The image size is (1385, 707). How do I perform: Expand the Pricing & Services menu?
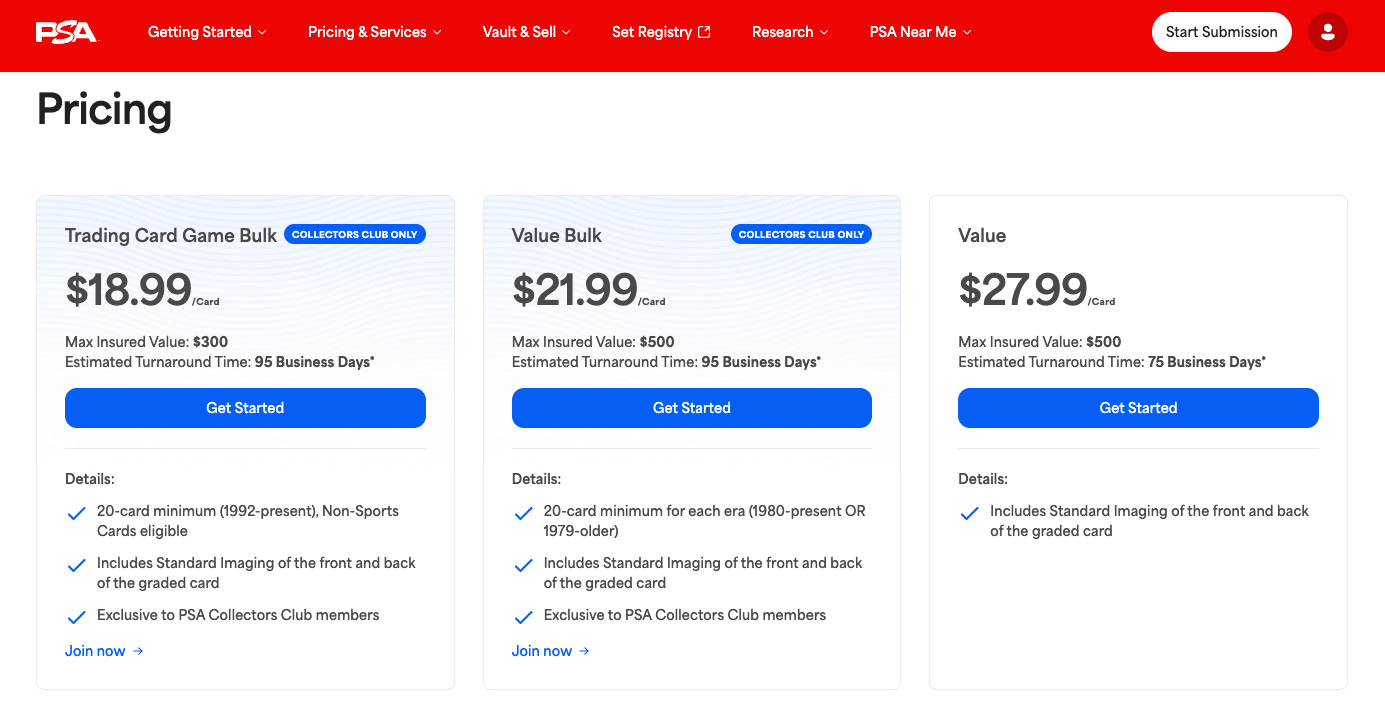(x=375, y=32)
